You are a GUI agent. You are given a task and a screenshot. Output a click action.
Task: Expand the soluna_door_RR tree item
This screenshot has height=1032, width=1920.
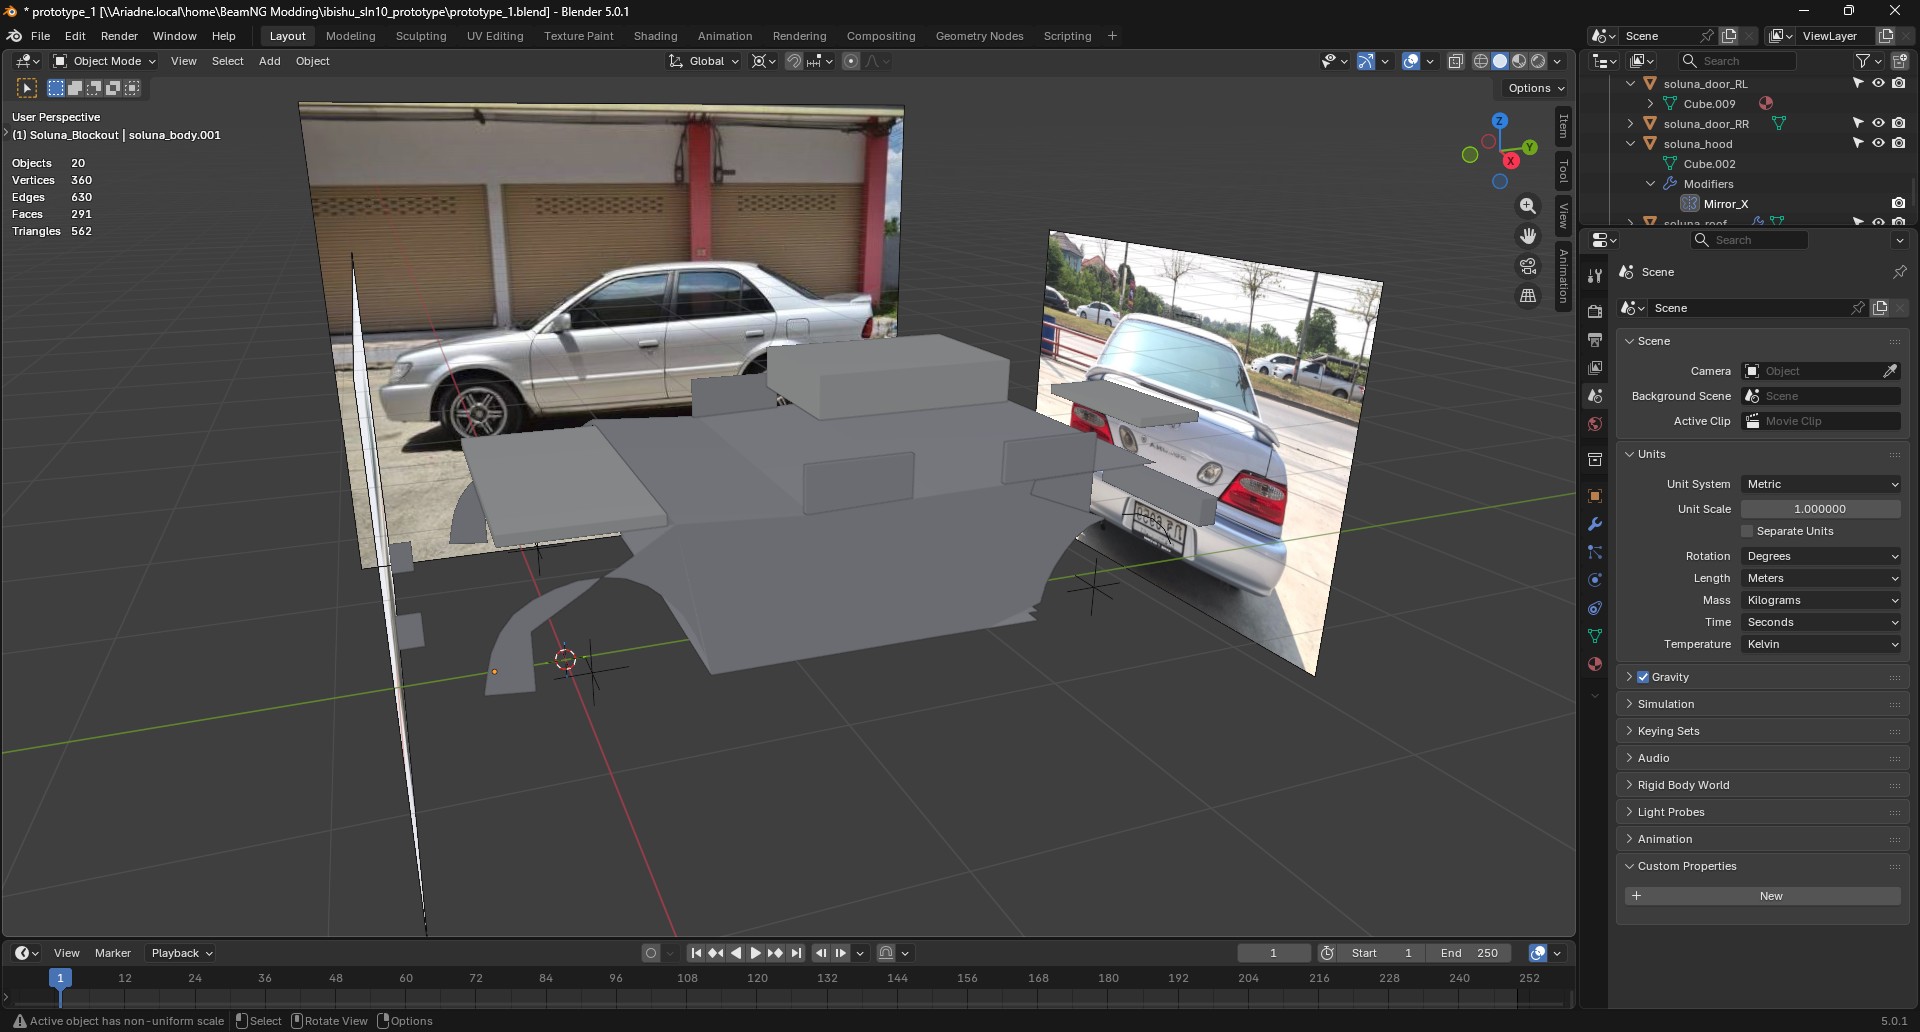coord(1631,124)
